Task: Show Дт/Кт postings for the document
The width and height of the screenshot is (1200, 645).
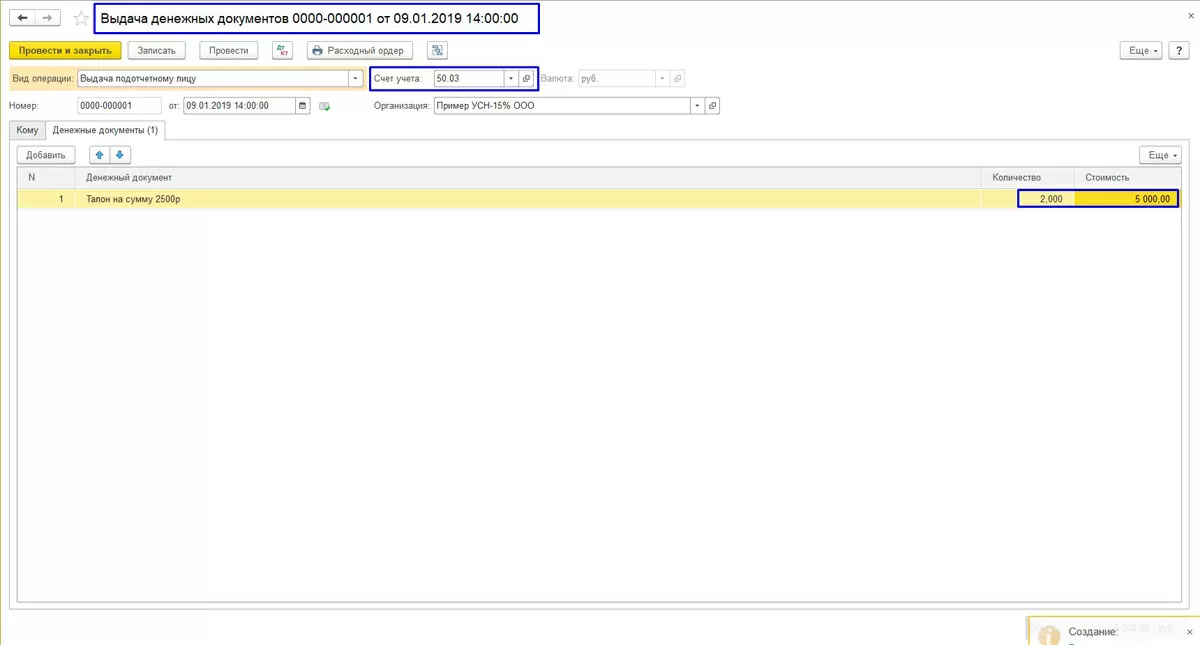Action: click(x=282, y=50)
